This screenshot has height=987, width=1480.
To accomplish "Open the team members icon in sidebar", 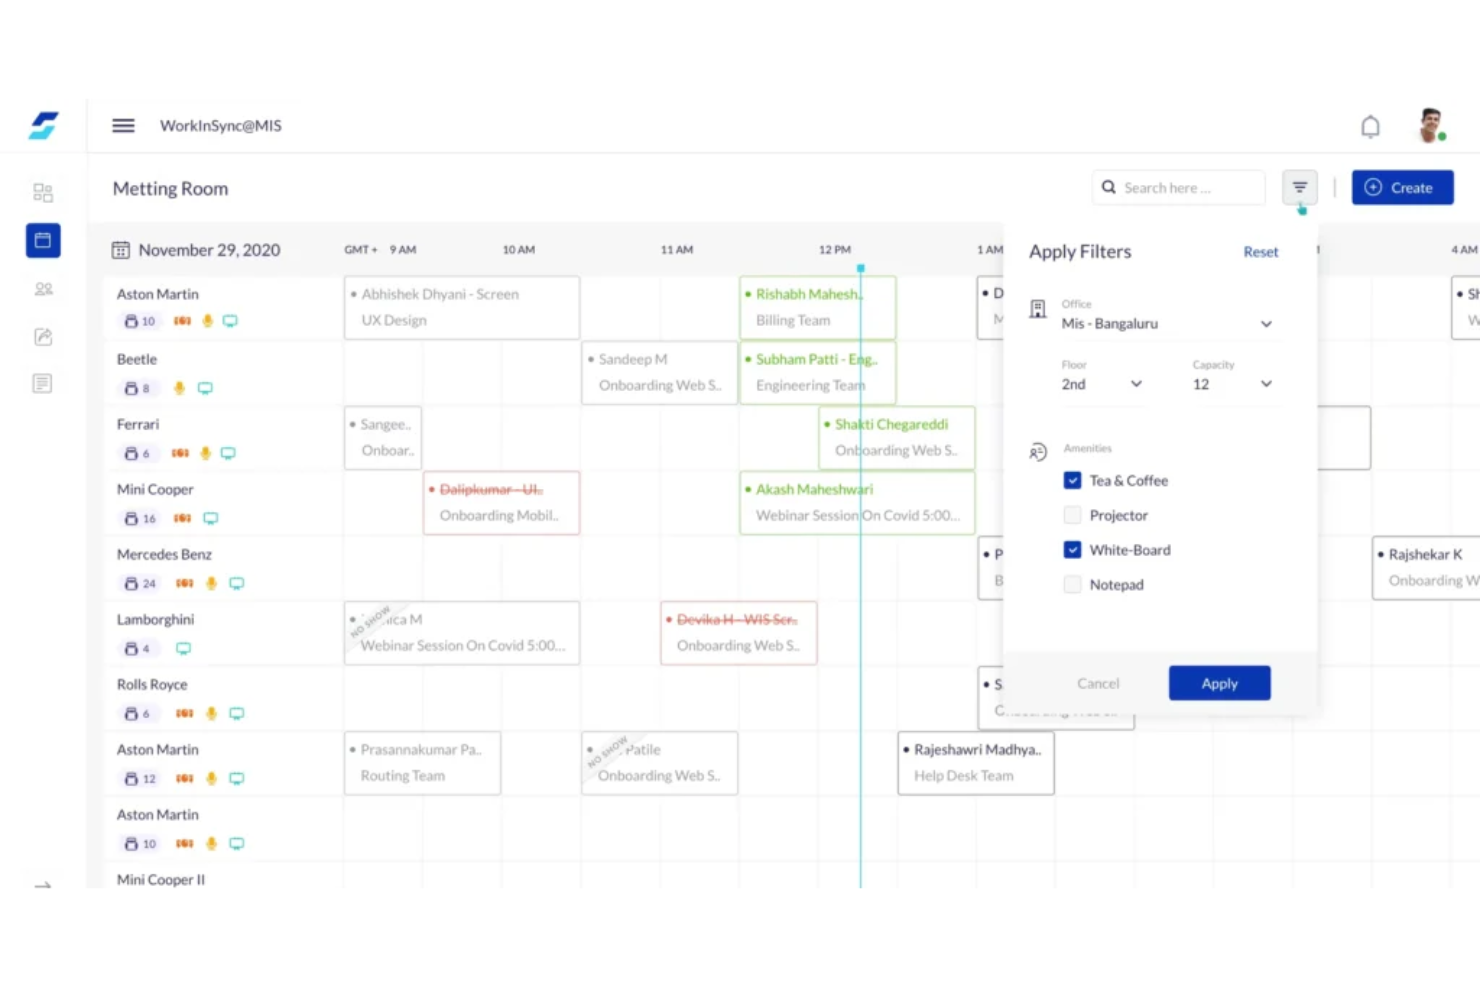I will 43,288.
